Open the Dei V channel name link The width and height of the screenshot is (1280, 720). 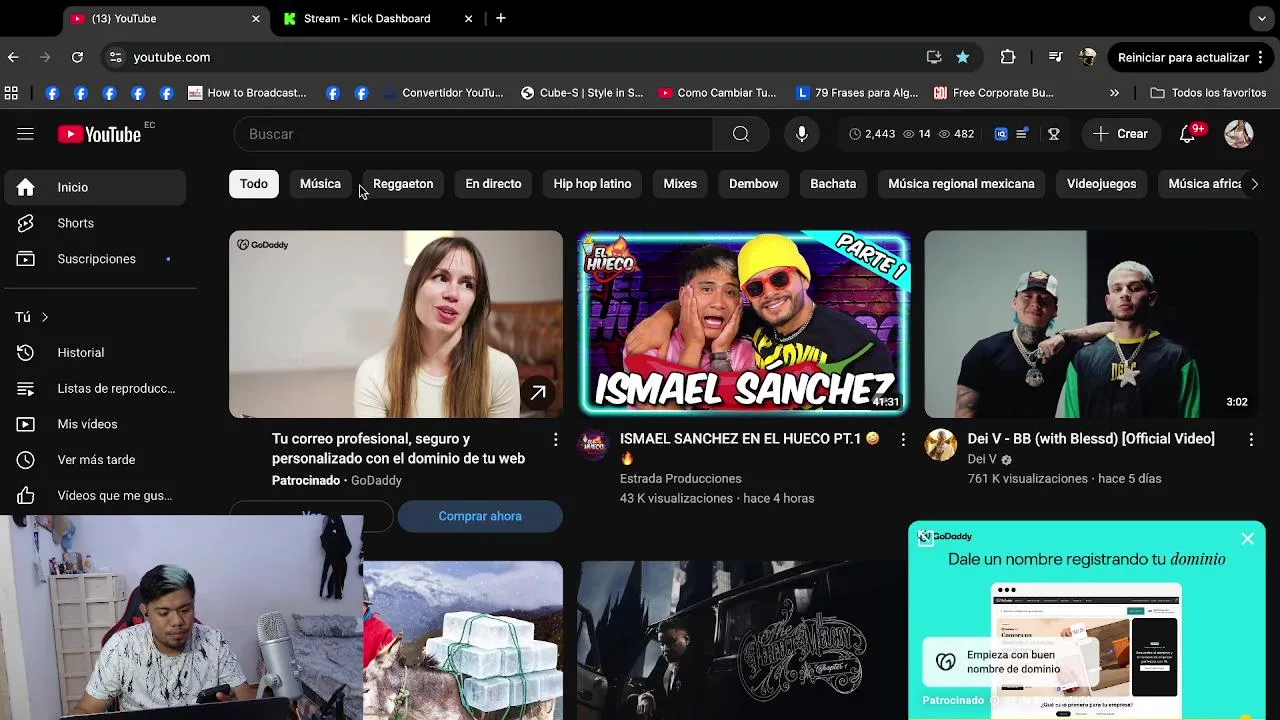[x=982, y=459]
